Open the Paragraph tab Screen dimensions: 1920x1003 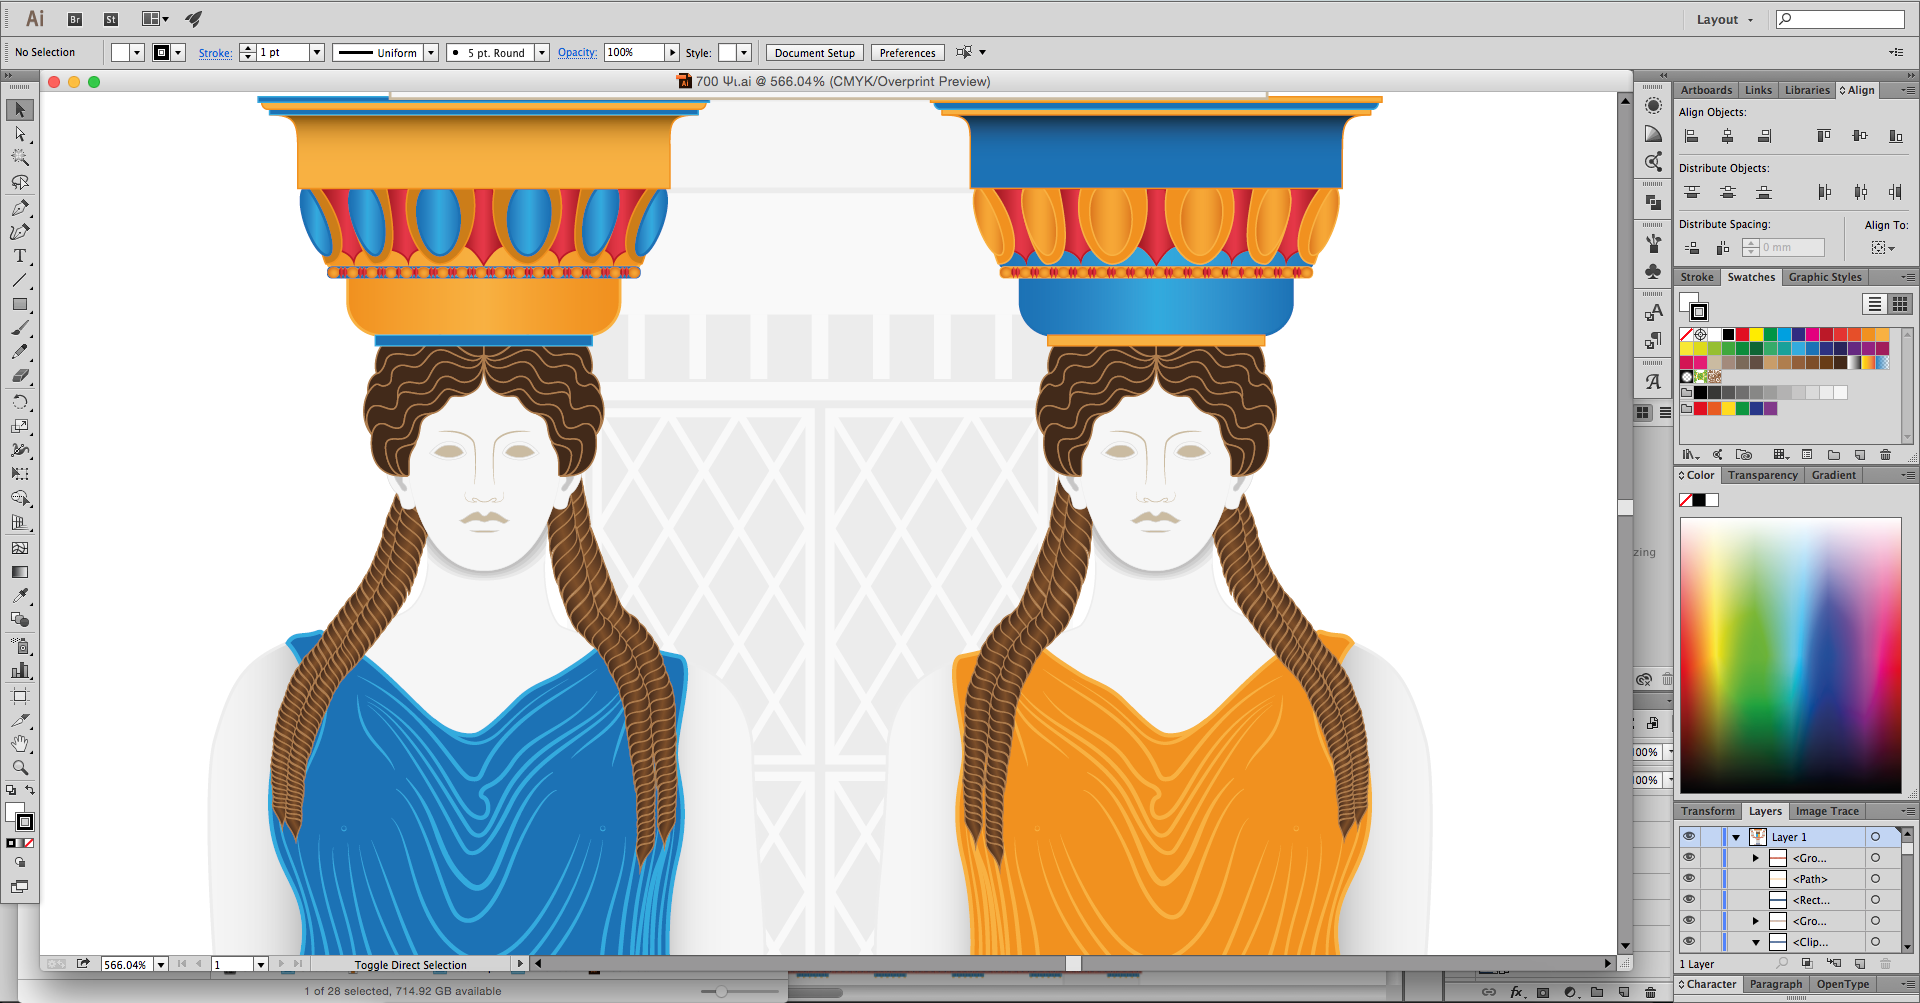pyautogui.click(x=1776, y=984)
